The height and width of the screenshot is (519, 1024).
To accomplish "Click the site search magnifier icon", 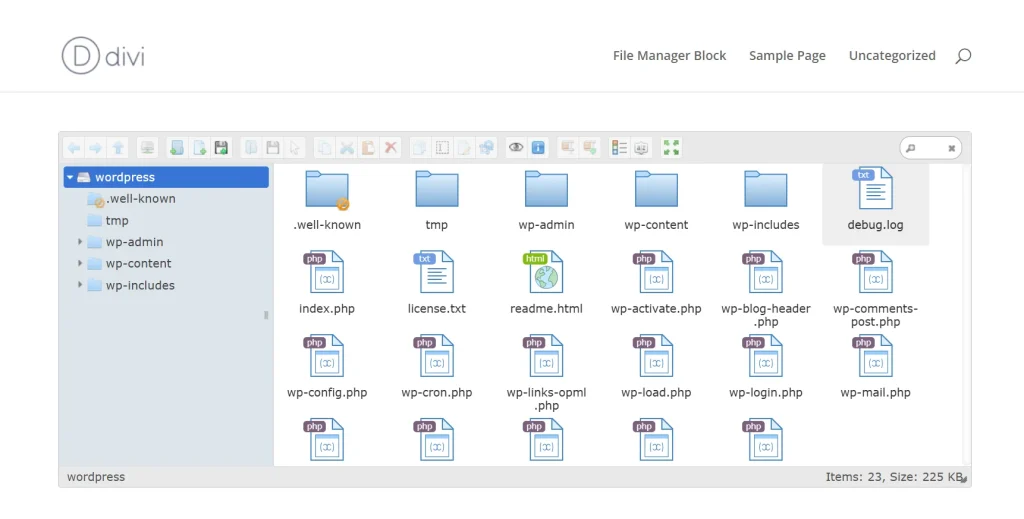I will 963,56.
